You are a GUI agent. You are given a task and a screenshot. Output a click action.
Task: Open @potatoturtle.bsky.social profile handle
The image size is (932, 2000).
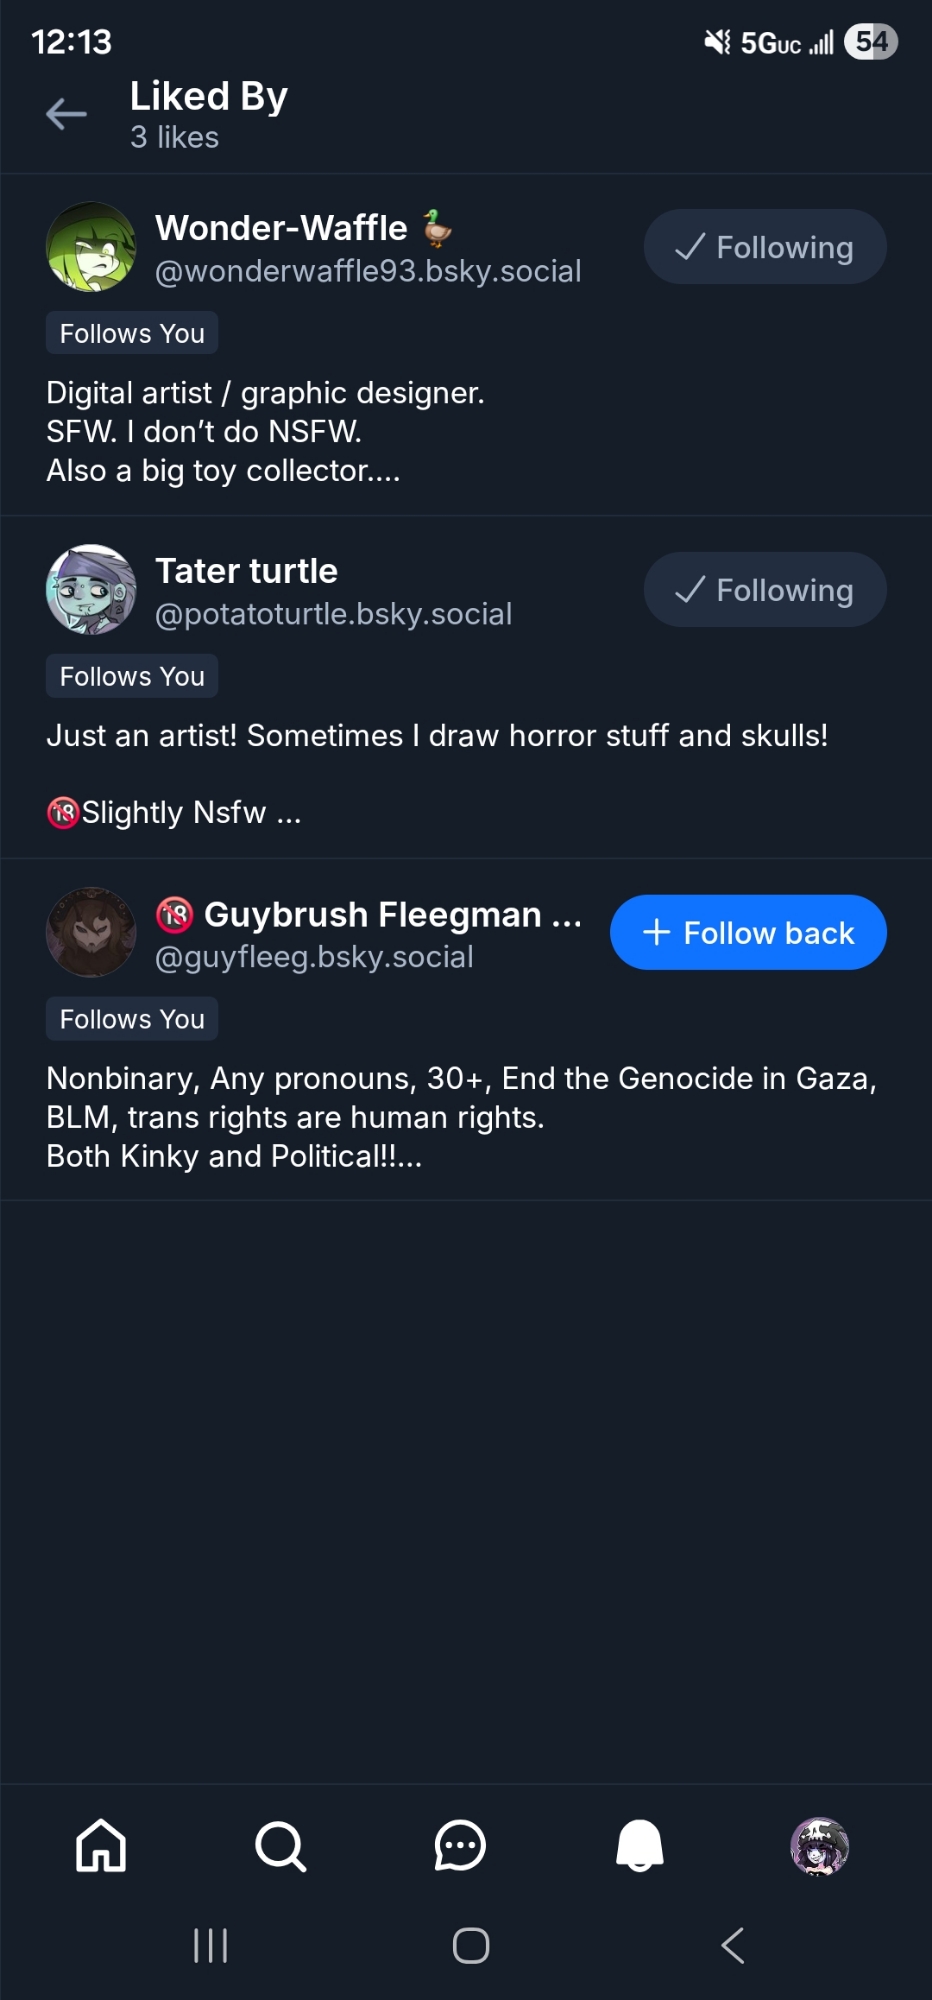[333, 614]
